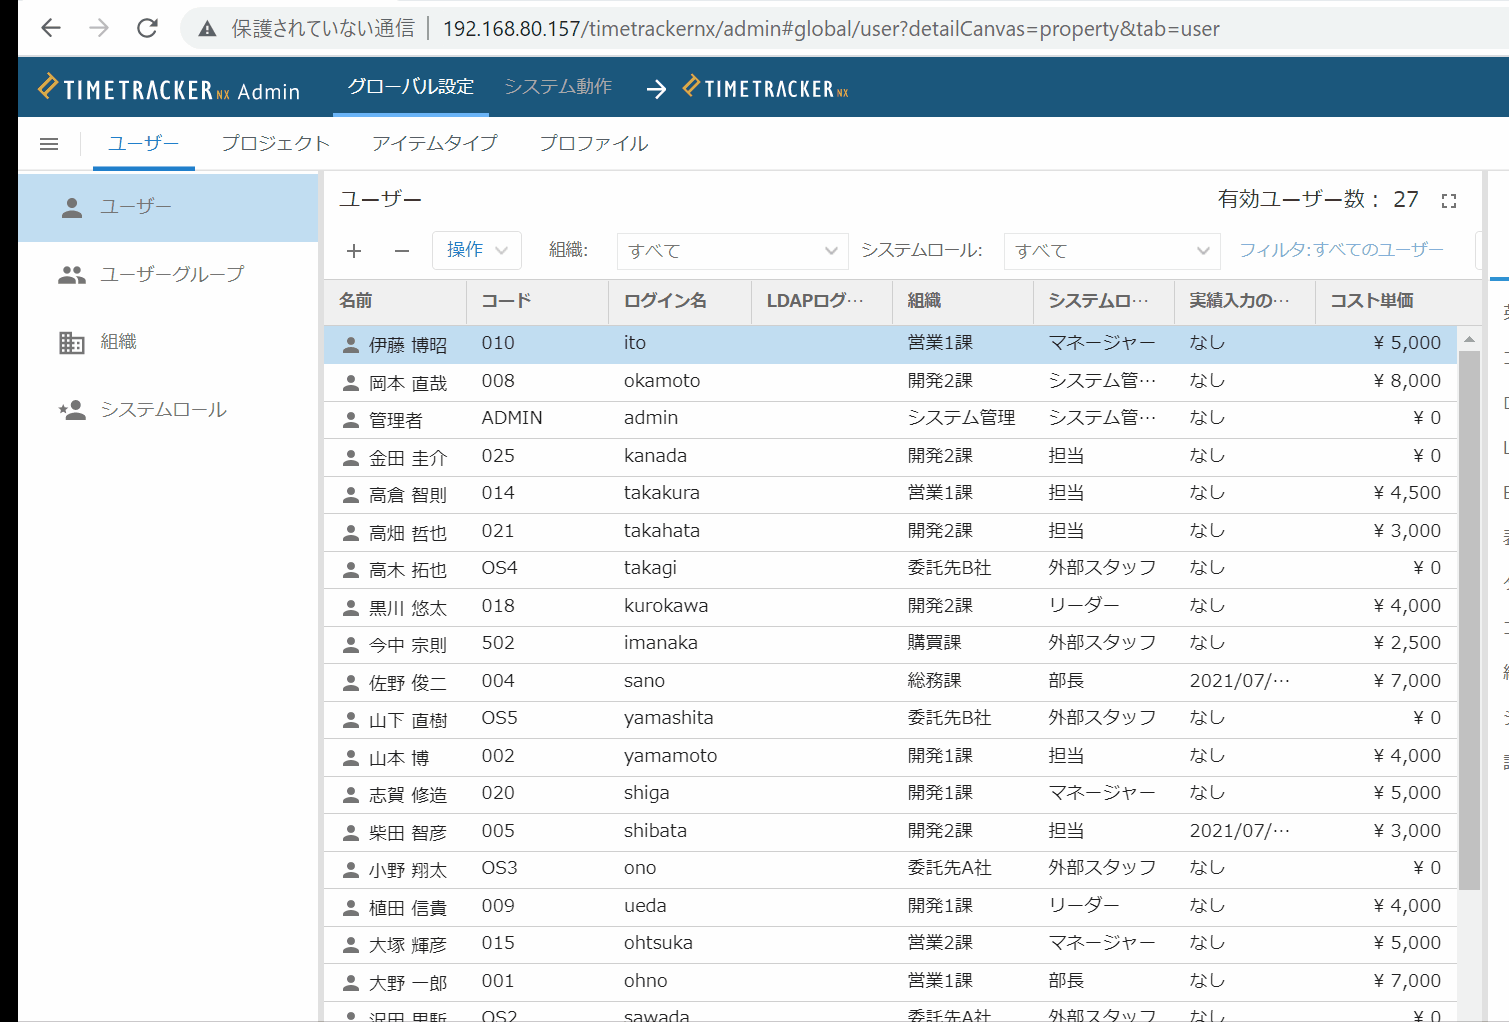This screenshot has height=1022, width=1509.
Task: Click the hamburger menu icon
Action: [x=49, y=144]
